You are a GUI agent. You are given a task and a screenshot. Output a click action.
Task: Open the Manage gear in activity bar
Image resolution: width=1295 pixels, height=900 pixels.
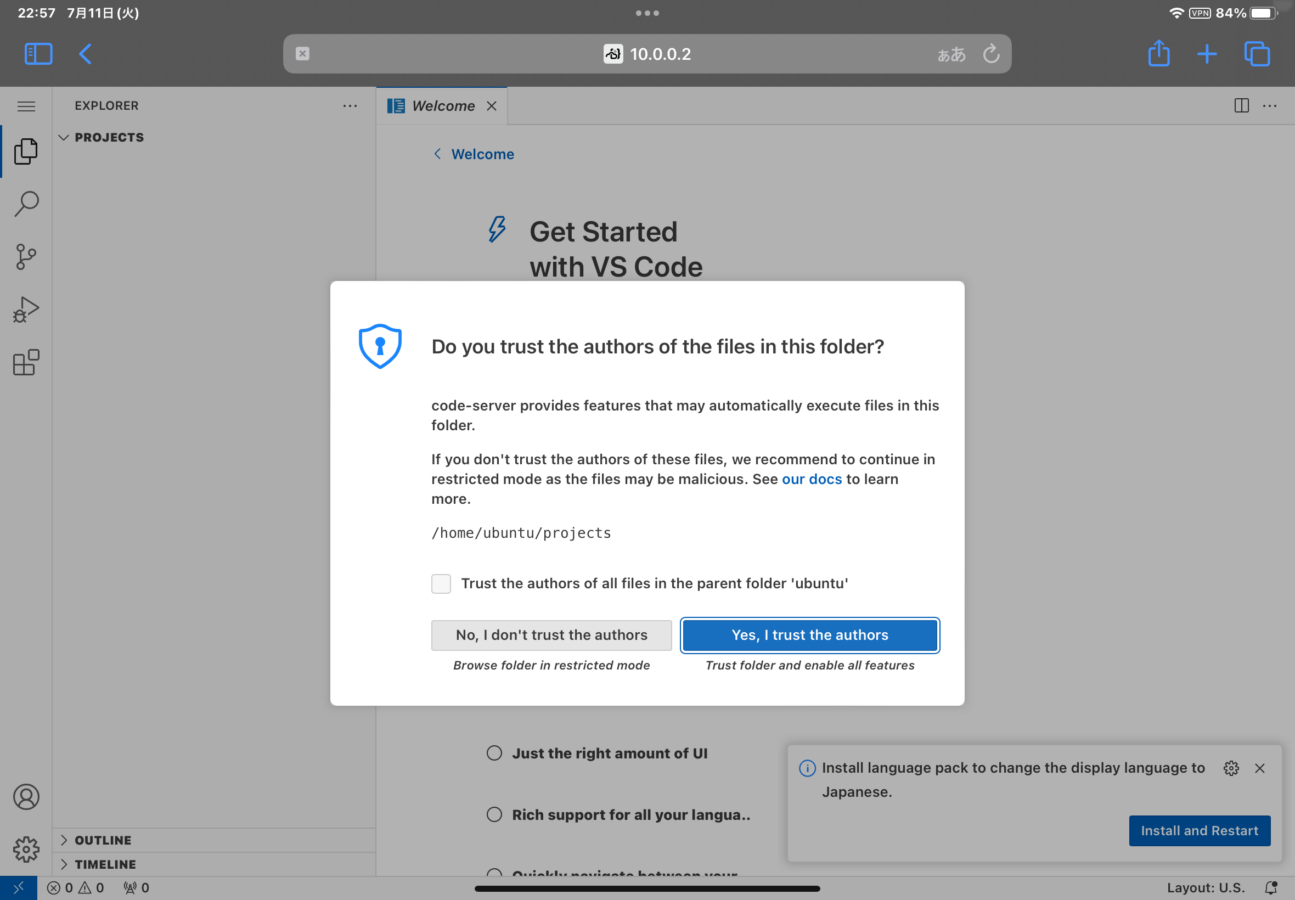point(26,850)
